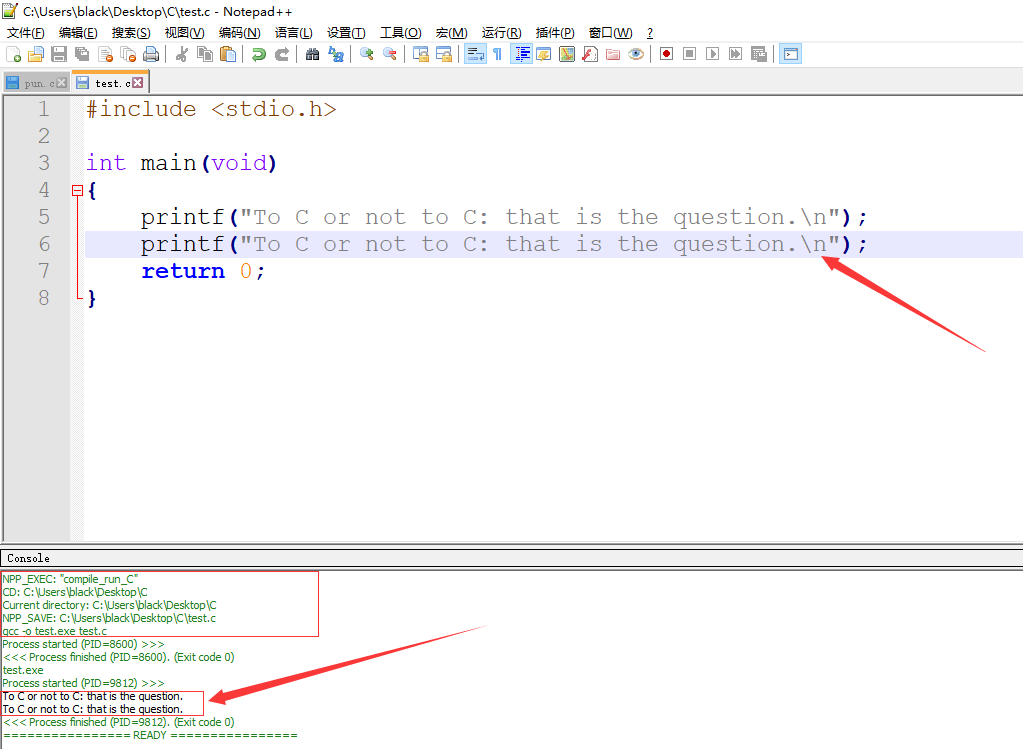Open the 视图(V) menu
1023x749 pixels.
coord(185,33)
